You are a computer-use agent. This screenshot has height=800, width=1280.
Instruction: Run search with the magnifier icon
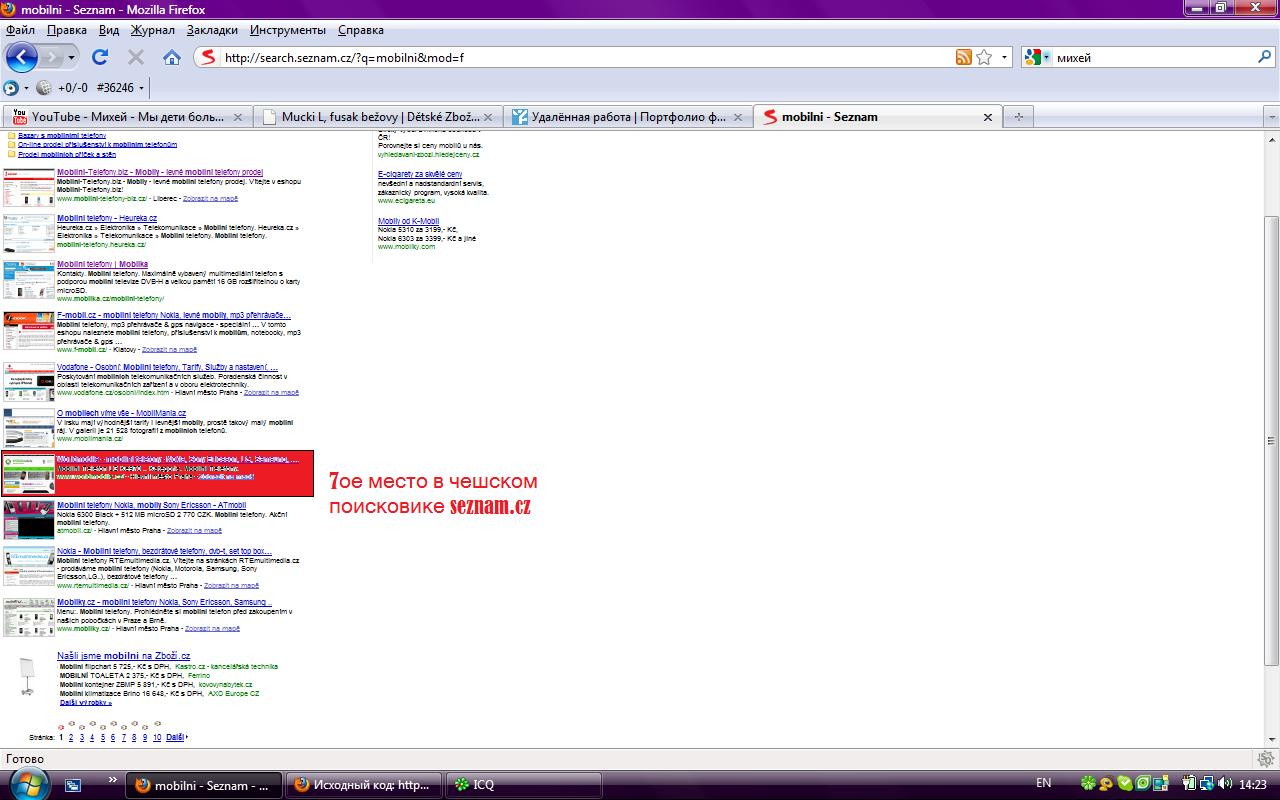(x=1264, y=57)
